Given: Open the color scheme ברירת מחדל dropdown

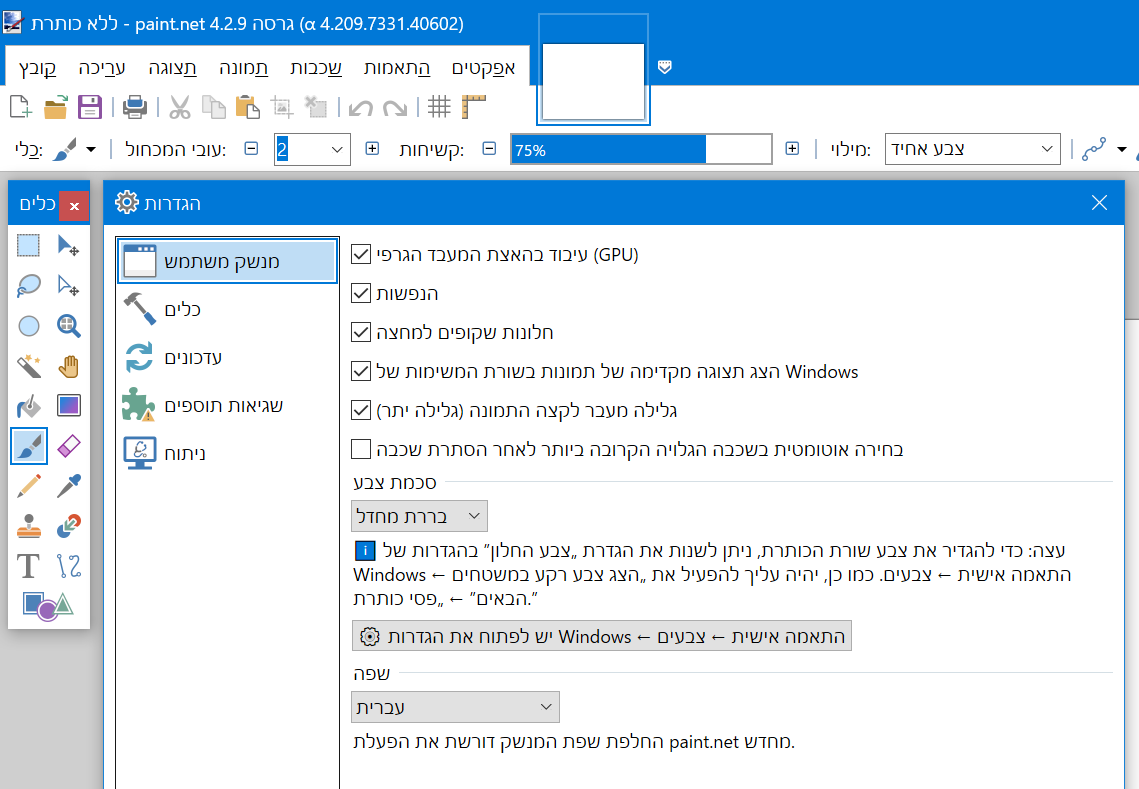Looking at the screenshot, I should (419, 516).
